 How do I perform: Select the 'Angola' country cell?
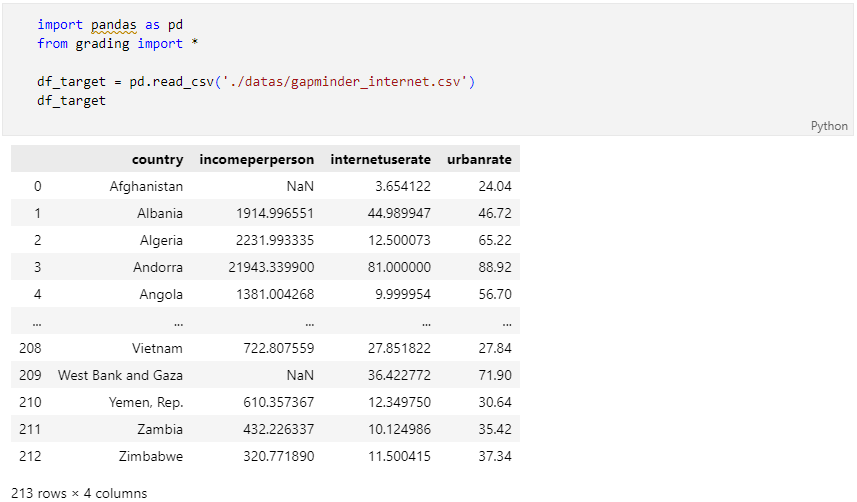(x=161, y=294)
